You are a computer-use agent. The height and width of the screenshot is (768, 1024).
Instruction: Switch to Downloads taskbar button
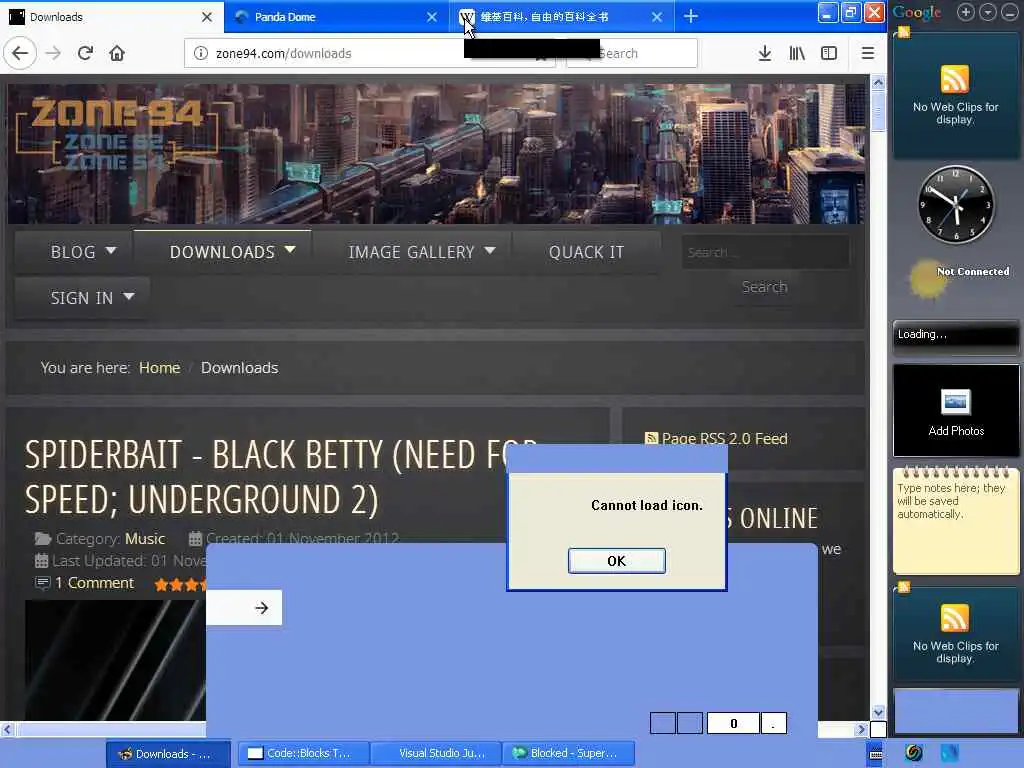(168, 754)
